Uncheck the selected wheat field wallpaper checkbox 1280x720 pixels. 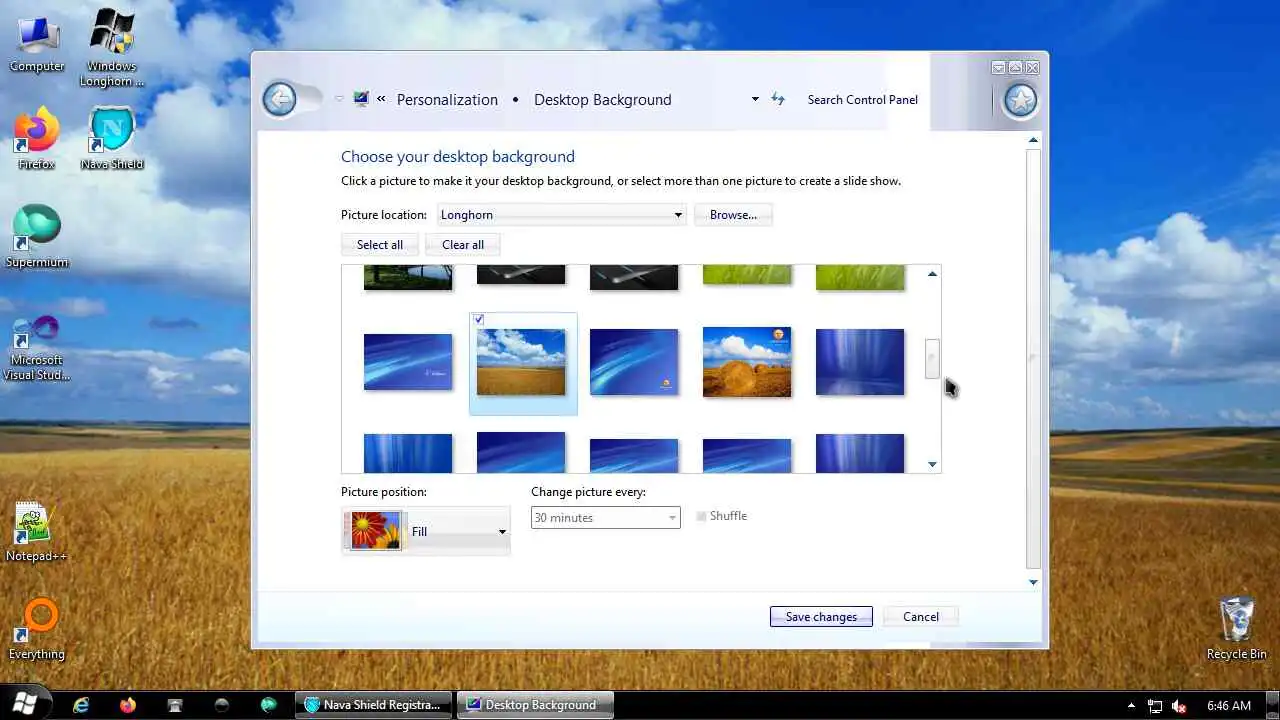point(479,319)
